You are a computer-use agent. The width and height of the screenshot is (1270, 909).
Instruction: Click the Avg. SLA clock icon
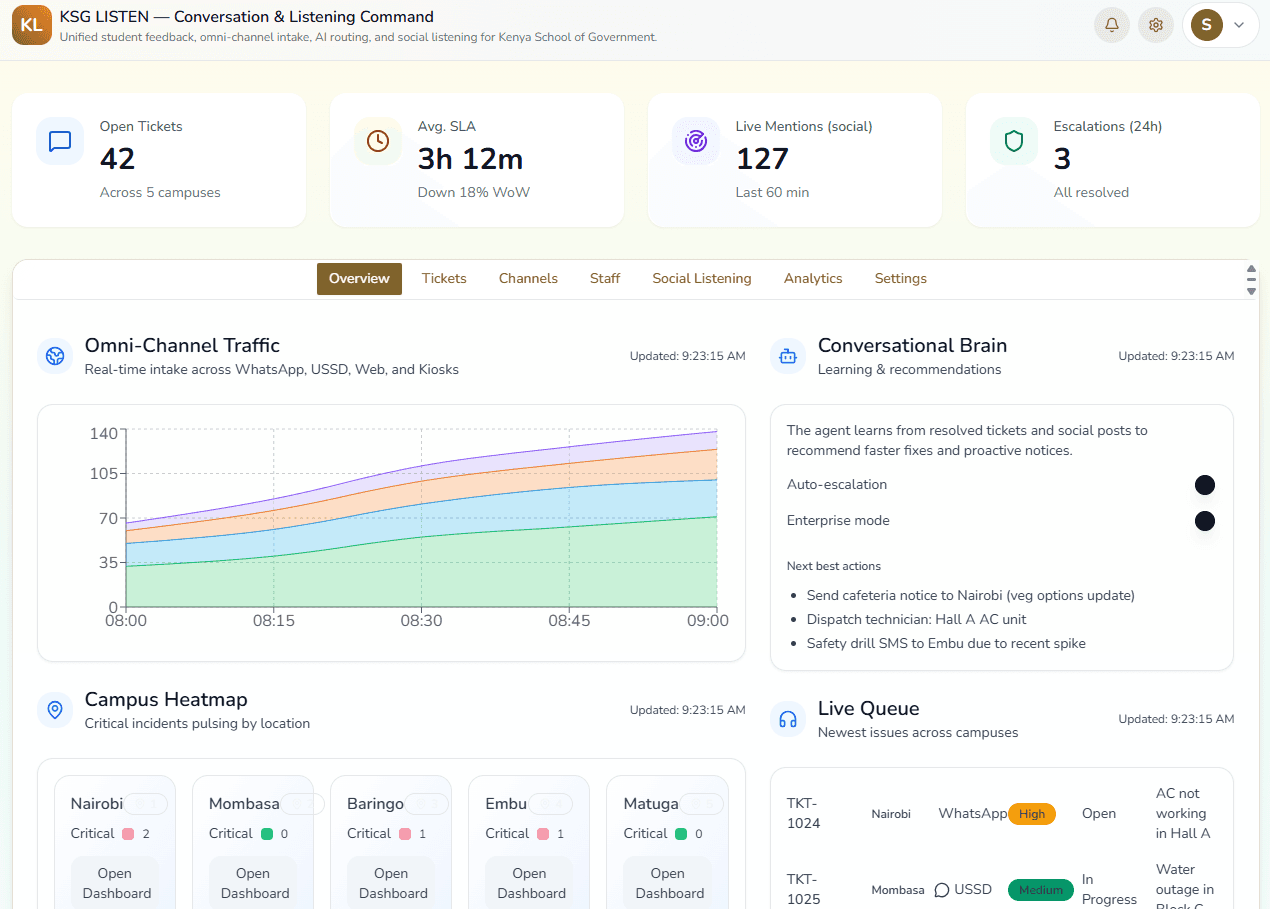pyautogui.click(x=378, y=141)
